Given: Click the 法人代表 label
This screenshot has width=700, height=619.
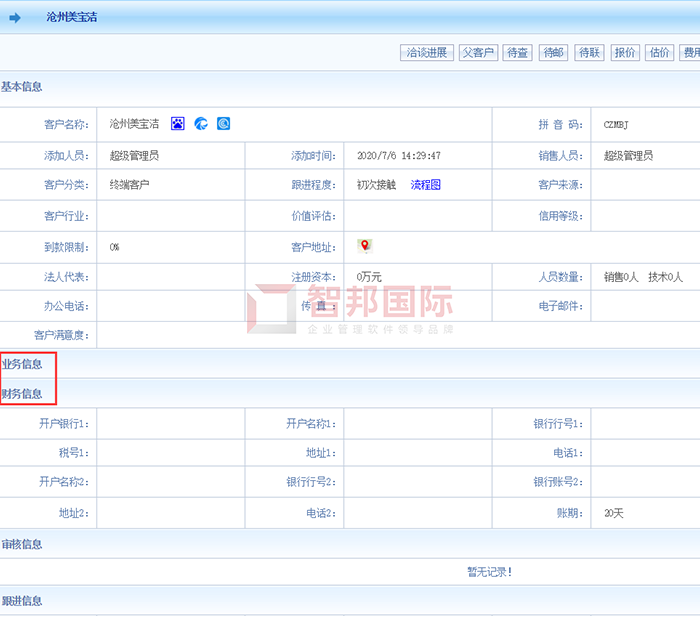Looking at the screenshot, I should [x=66, y=277].
